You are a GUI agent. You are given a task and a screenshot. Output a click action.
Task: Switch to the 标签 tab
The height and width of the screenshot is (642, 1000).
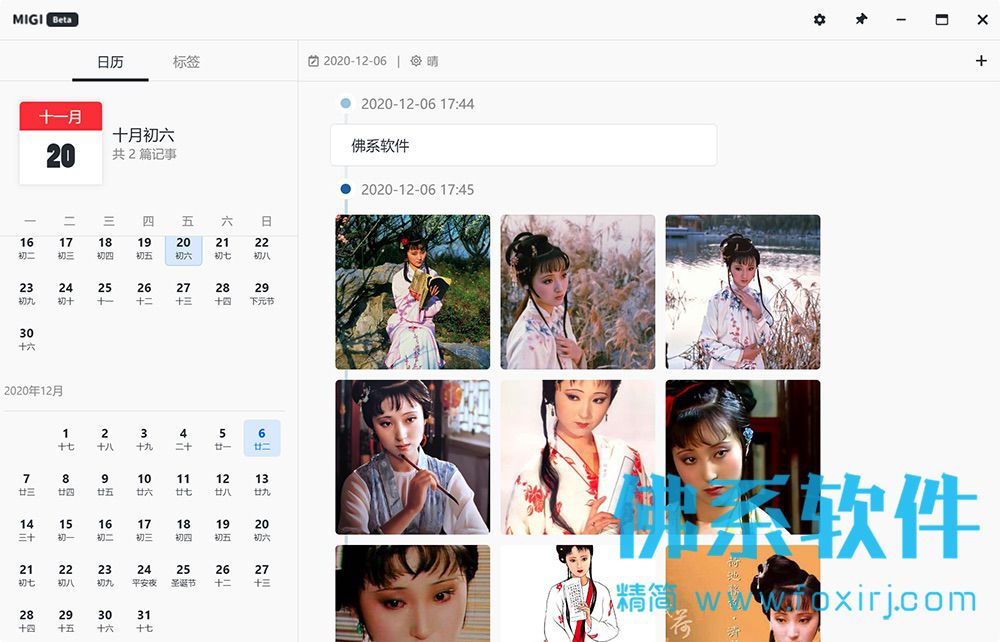click(x=186, y=62)
